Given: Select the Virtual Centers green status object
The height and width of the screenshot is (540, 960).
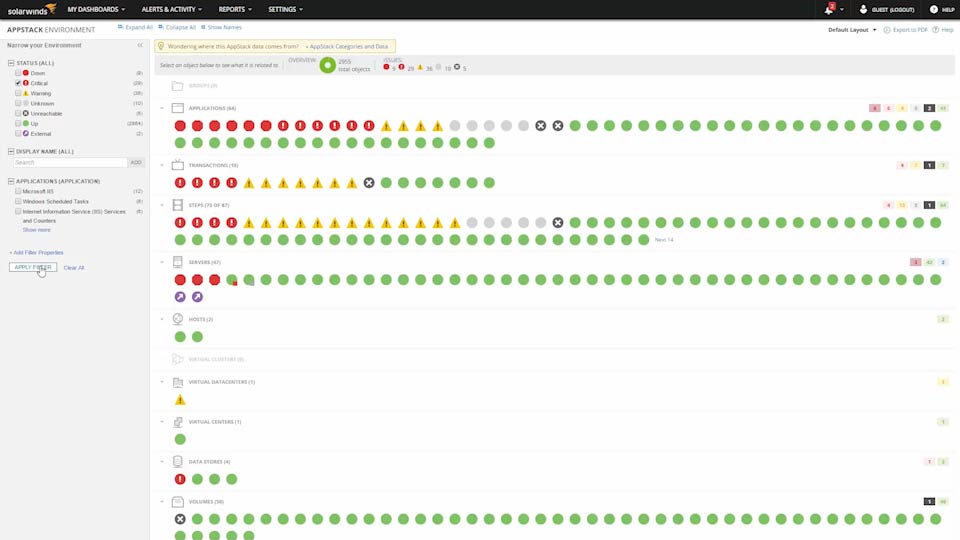Looking at the screenshot, I should tap(180, 439).
